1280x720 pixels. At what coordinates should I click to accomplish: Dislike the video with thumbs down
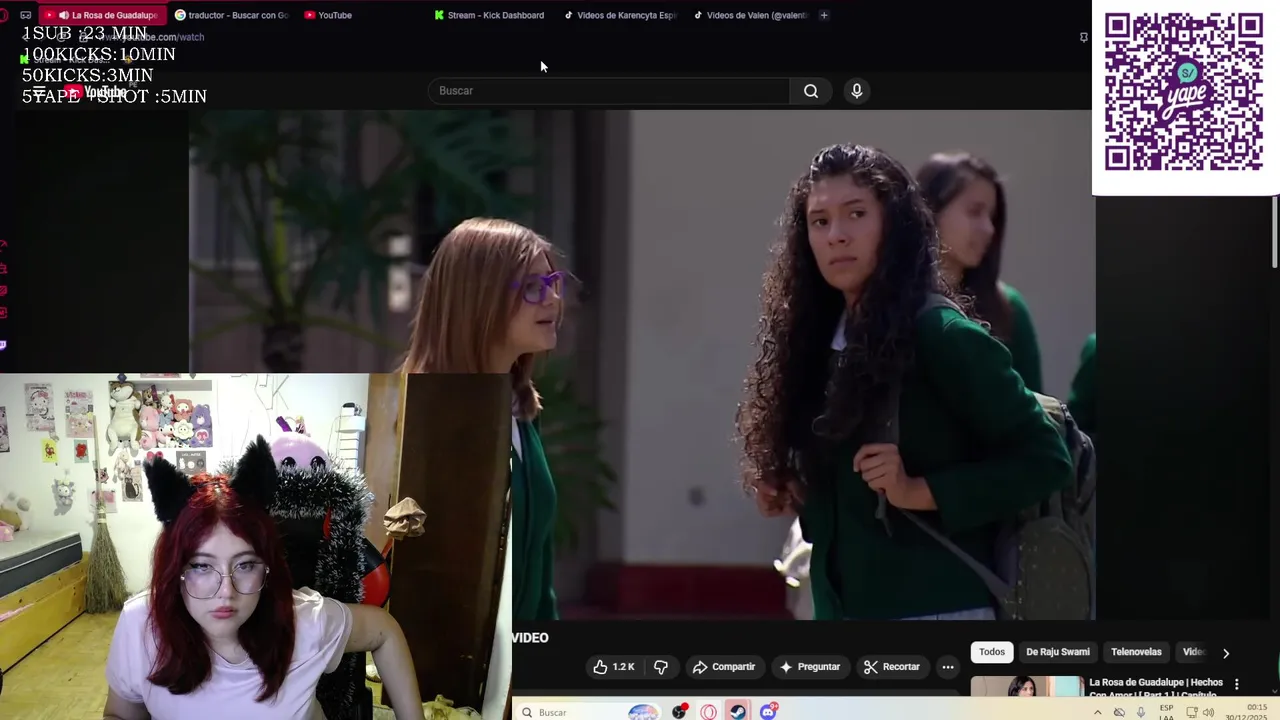[x=661, y=667]
